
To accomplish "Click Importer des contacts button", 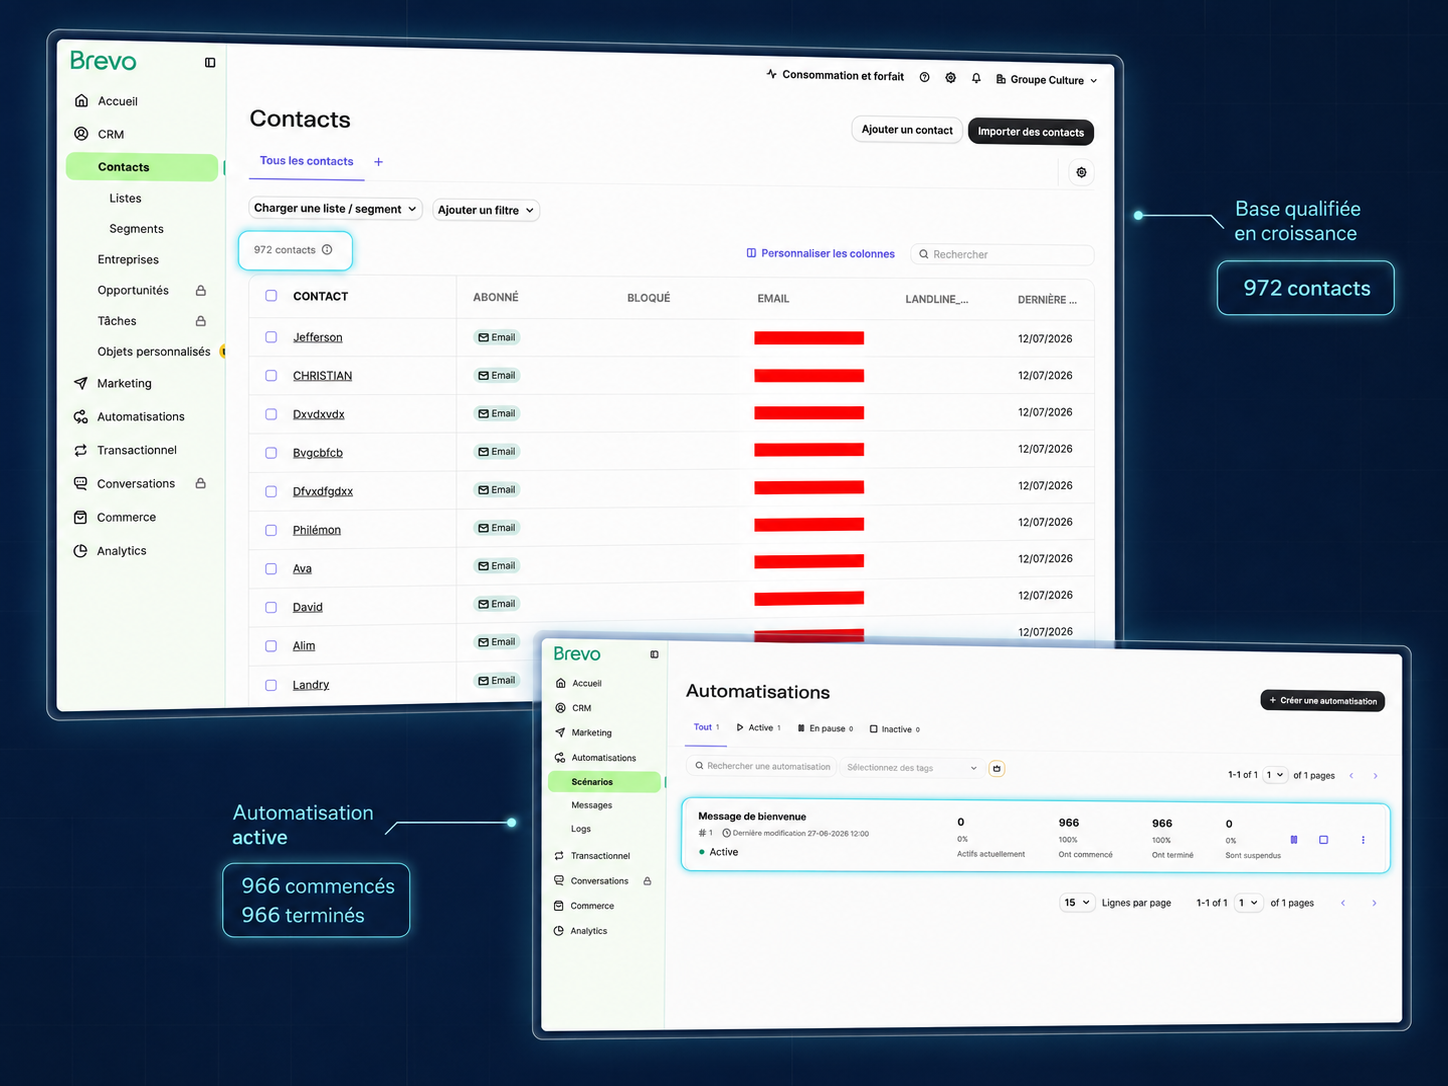I will (1031, 132).
